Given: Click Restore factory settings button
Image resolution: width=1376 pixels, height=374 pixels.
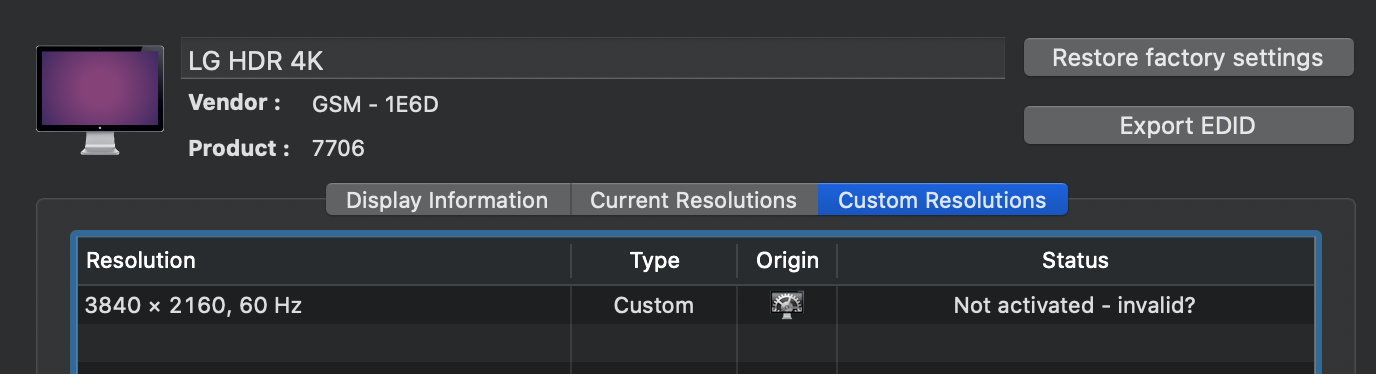Looking at the screenshot, I should [x=1188, y=58].
